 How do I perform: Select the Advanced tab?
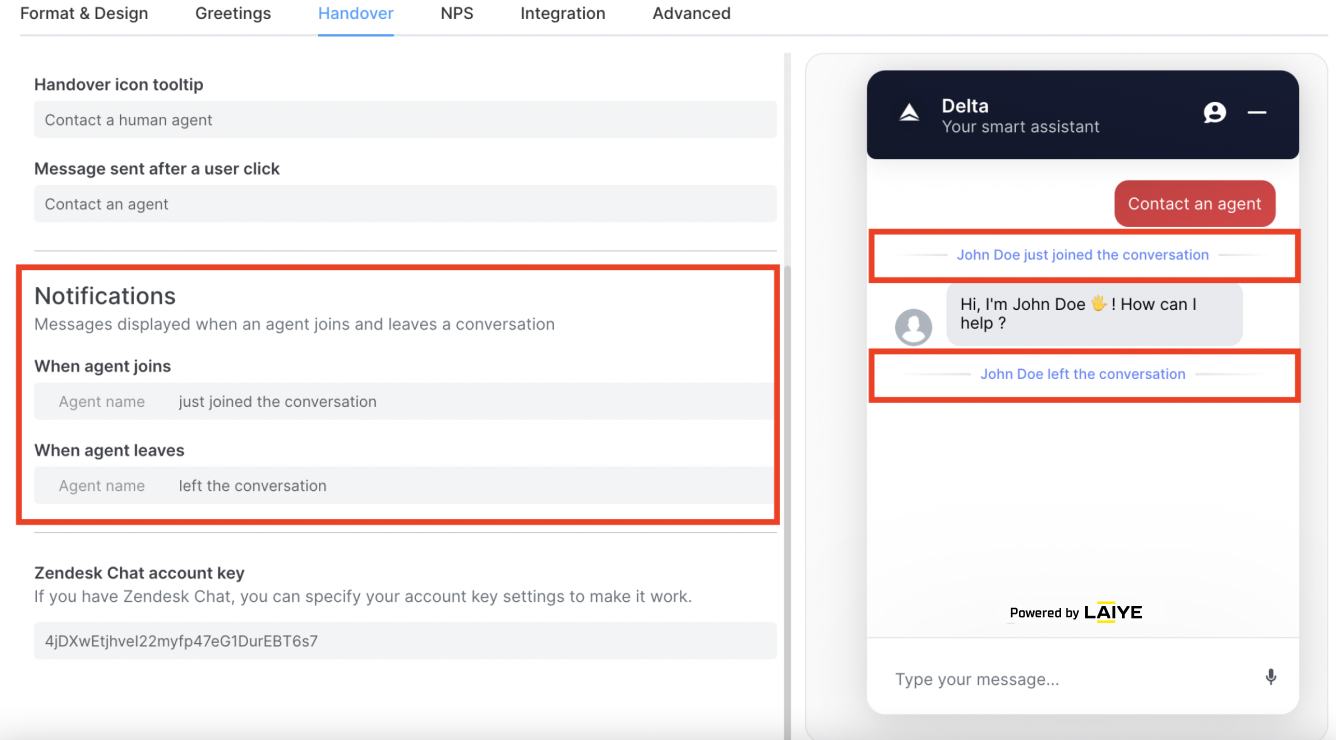coord(692,14)
